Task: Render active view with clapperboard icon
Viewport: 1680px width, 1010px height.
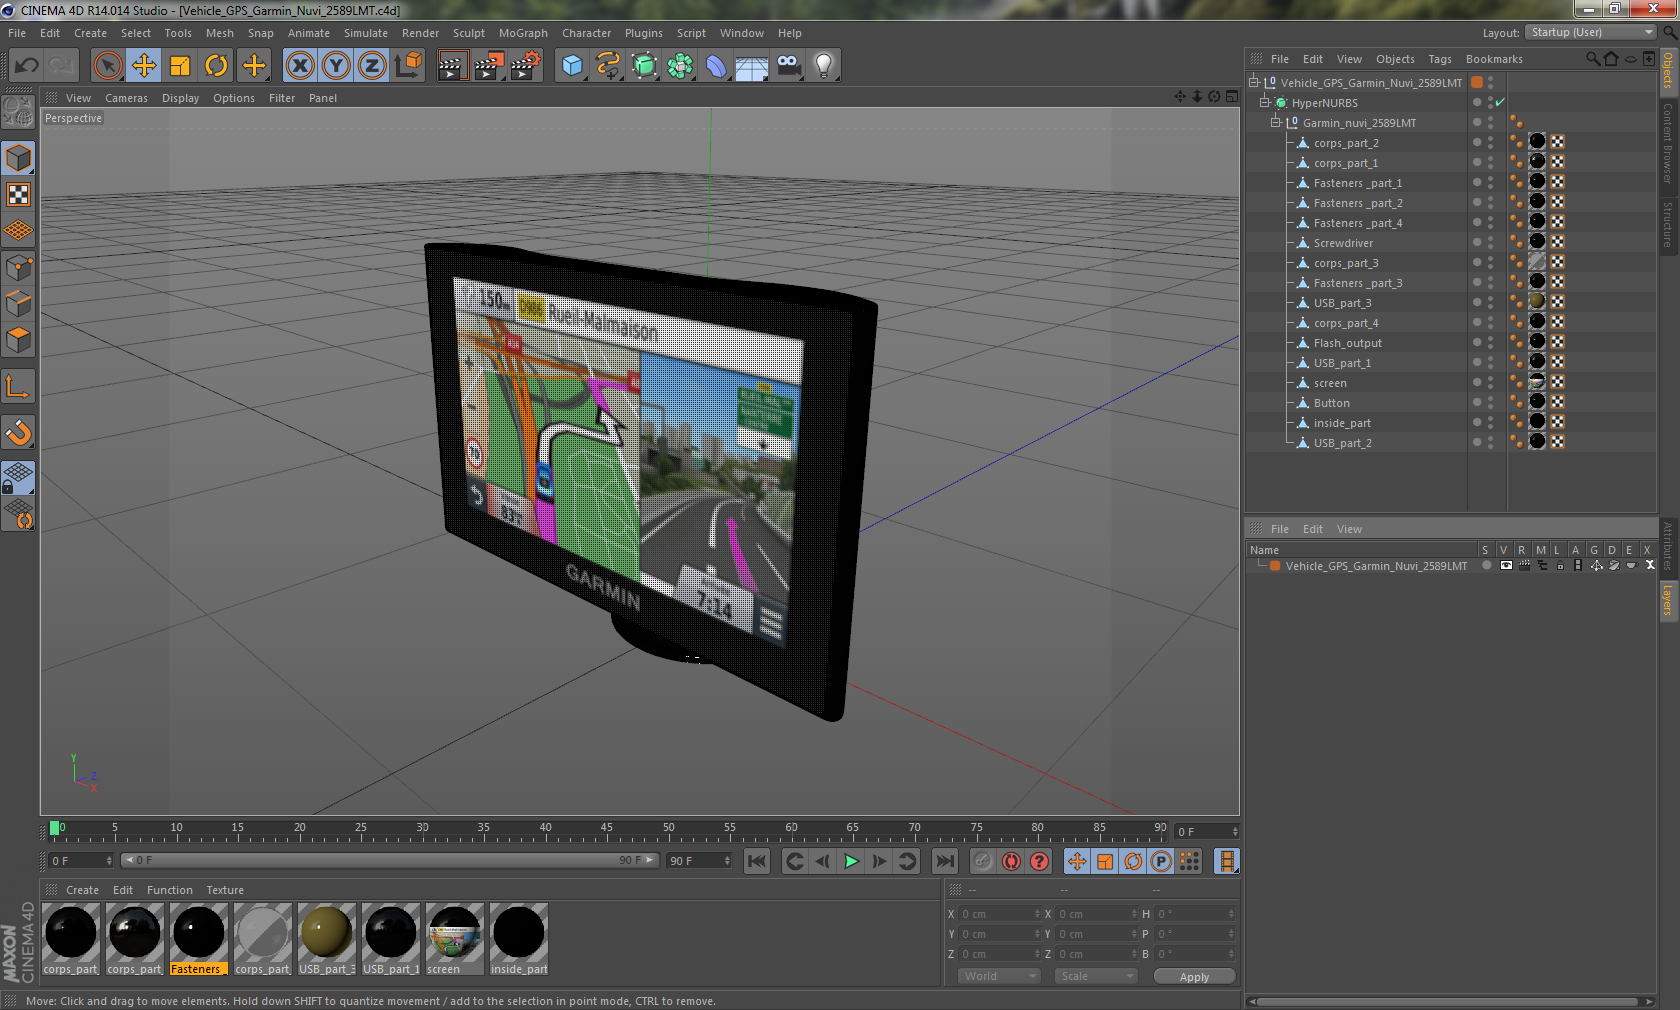Action: (452, 66)
